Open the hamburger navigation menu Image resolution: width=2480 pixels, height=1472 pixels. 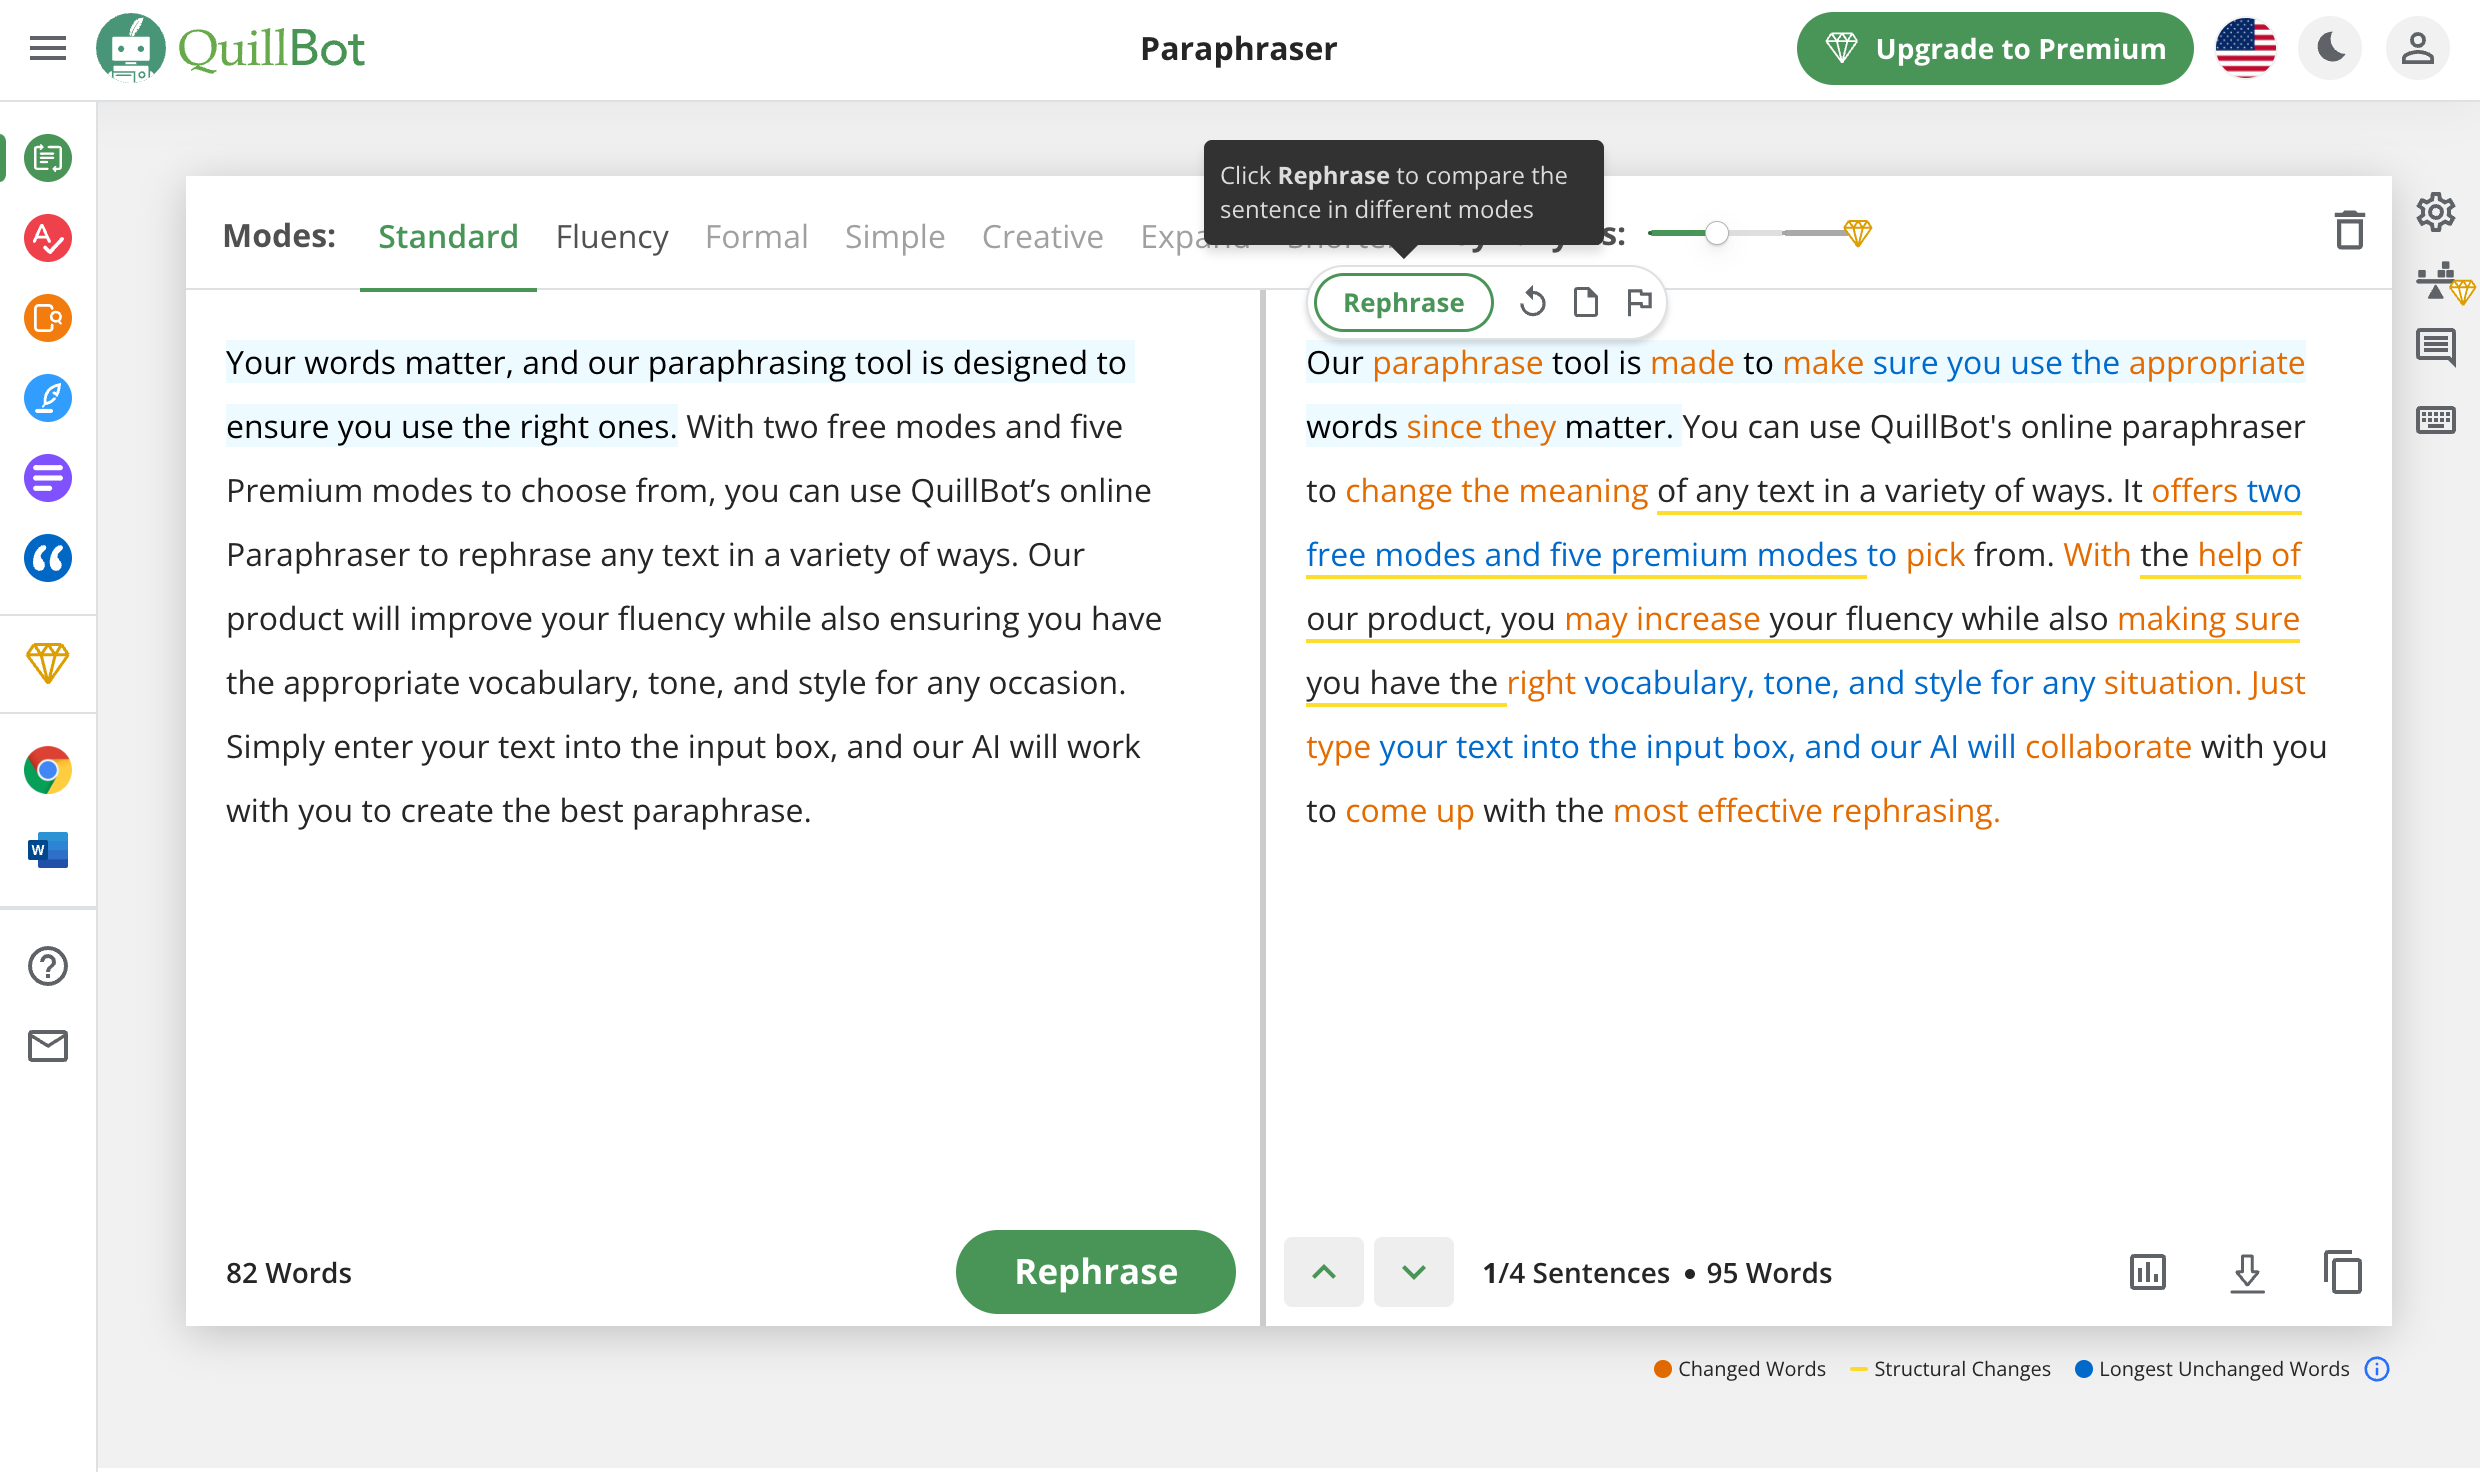pos(48,48)
